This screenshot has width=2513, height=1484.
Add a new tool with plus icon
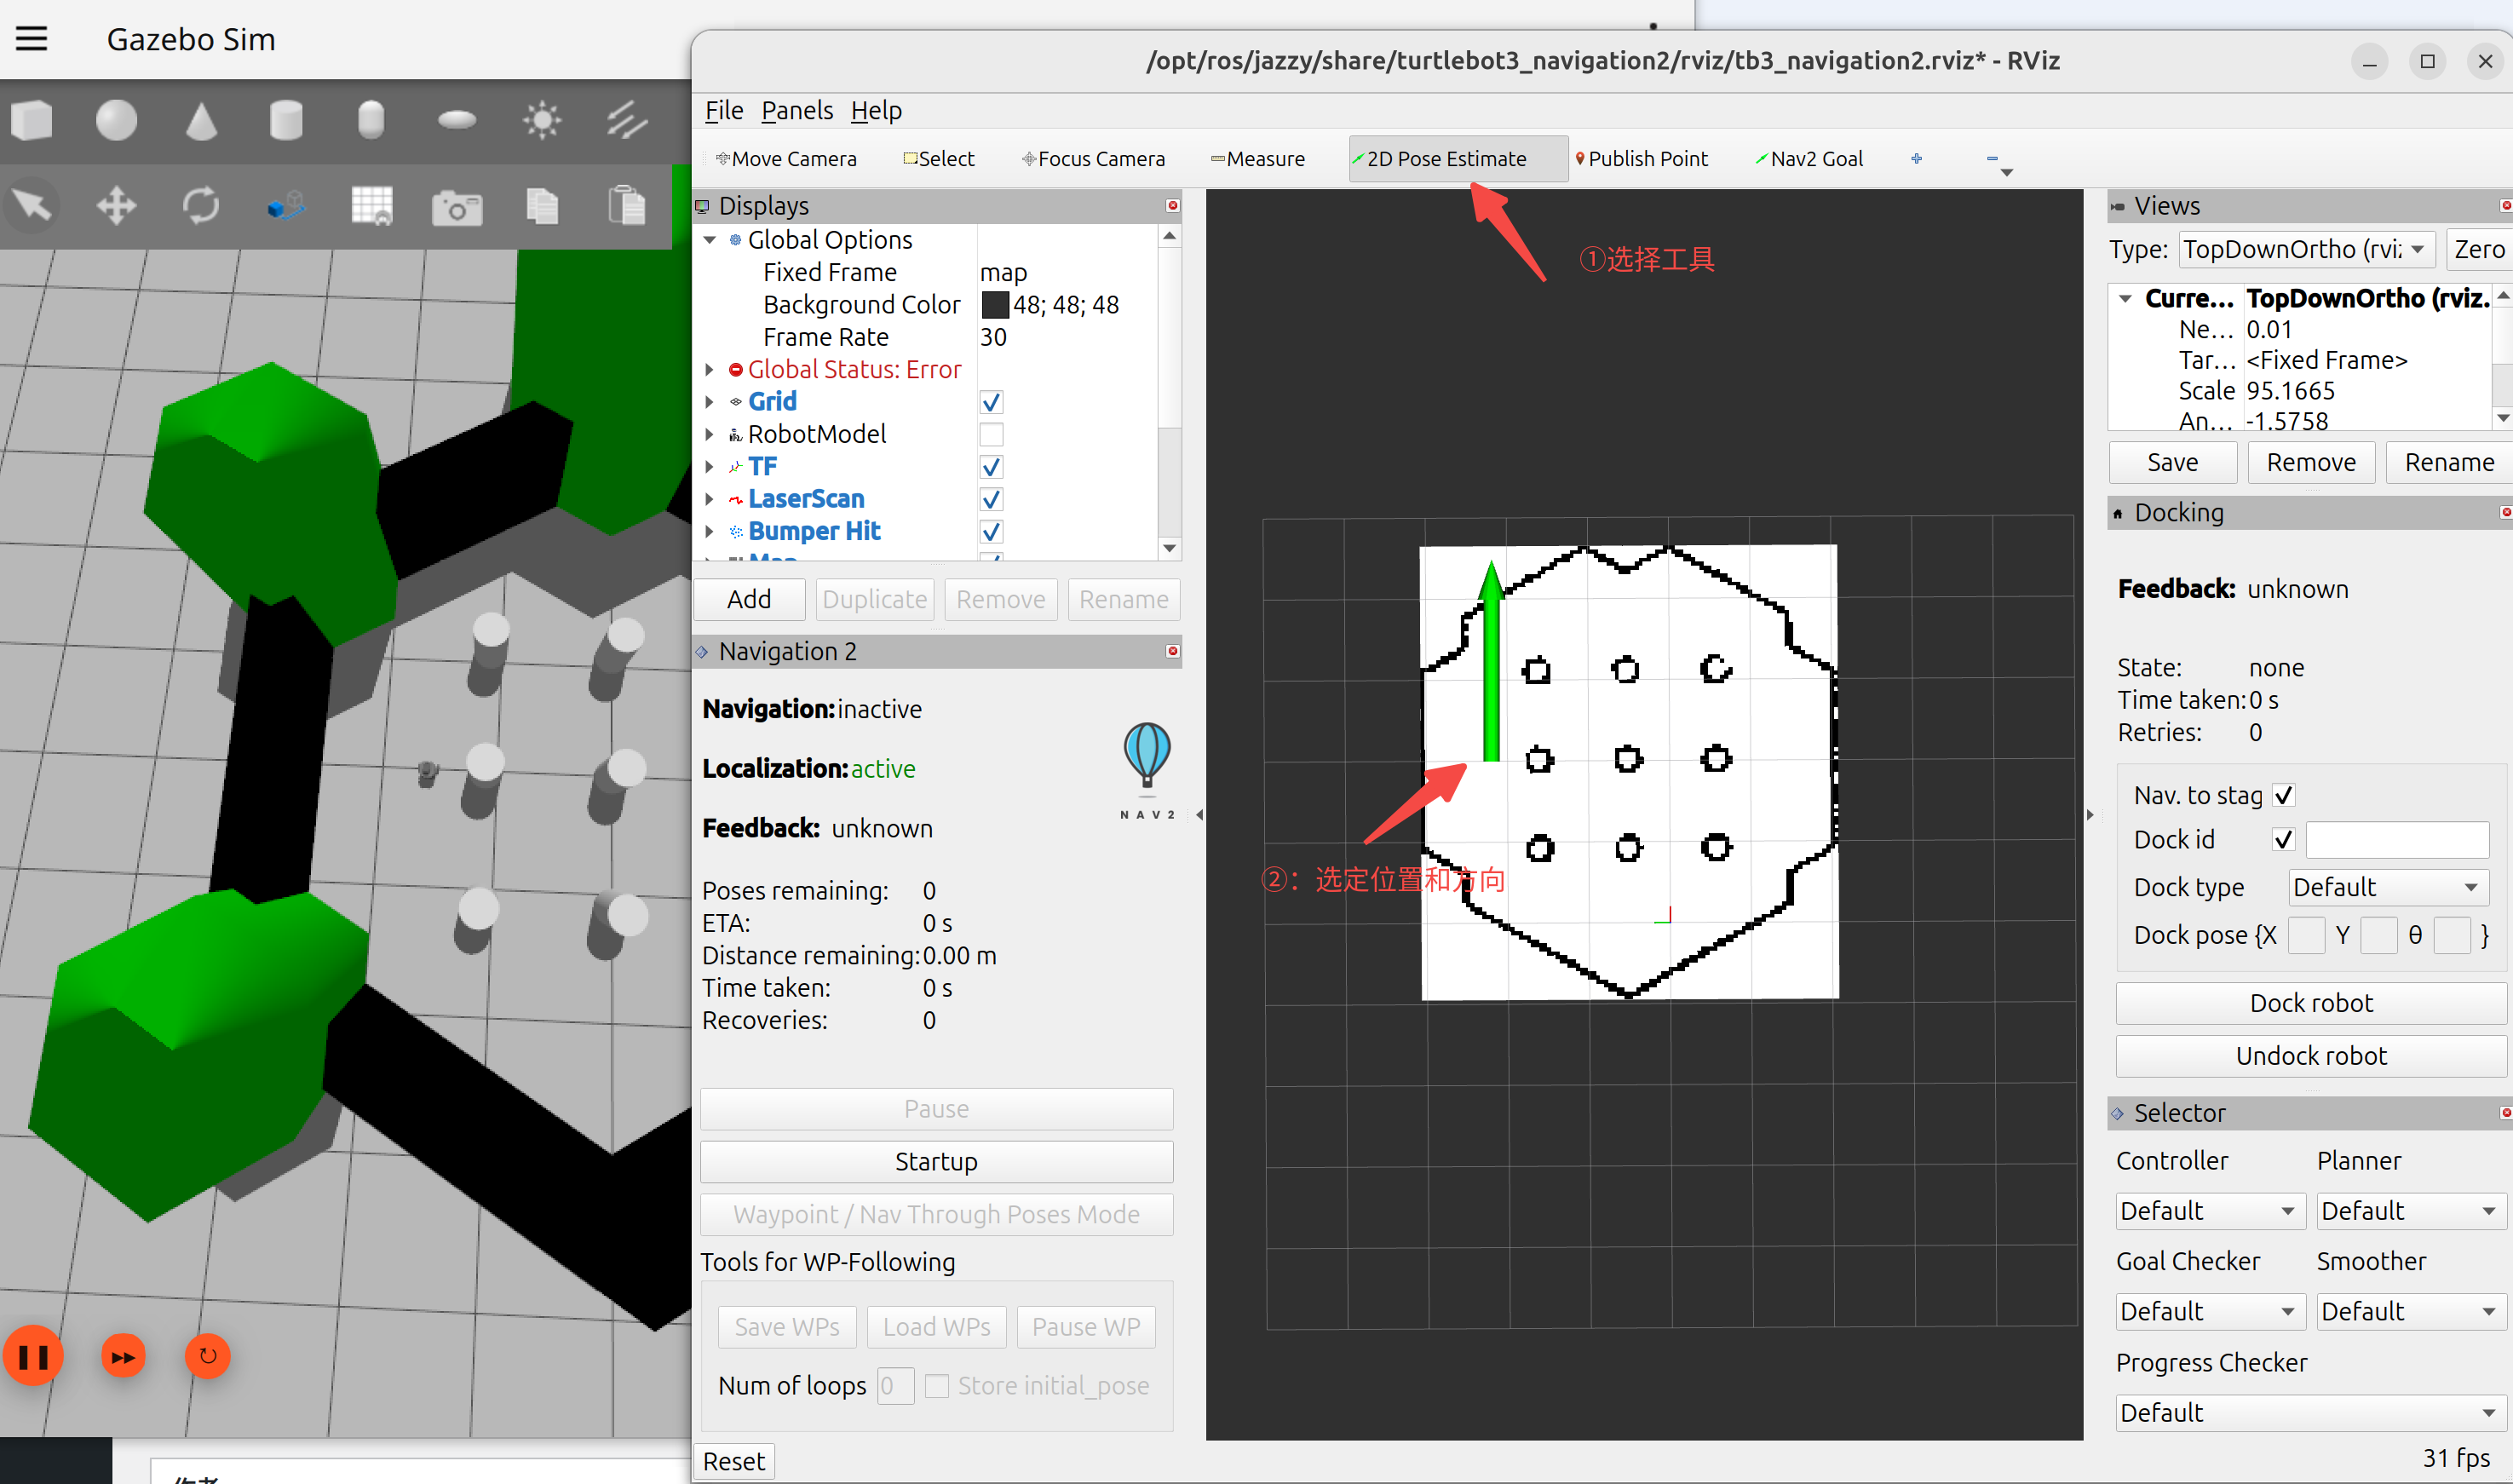1916,158
